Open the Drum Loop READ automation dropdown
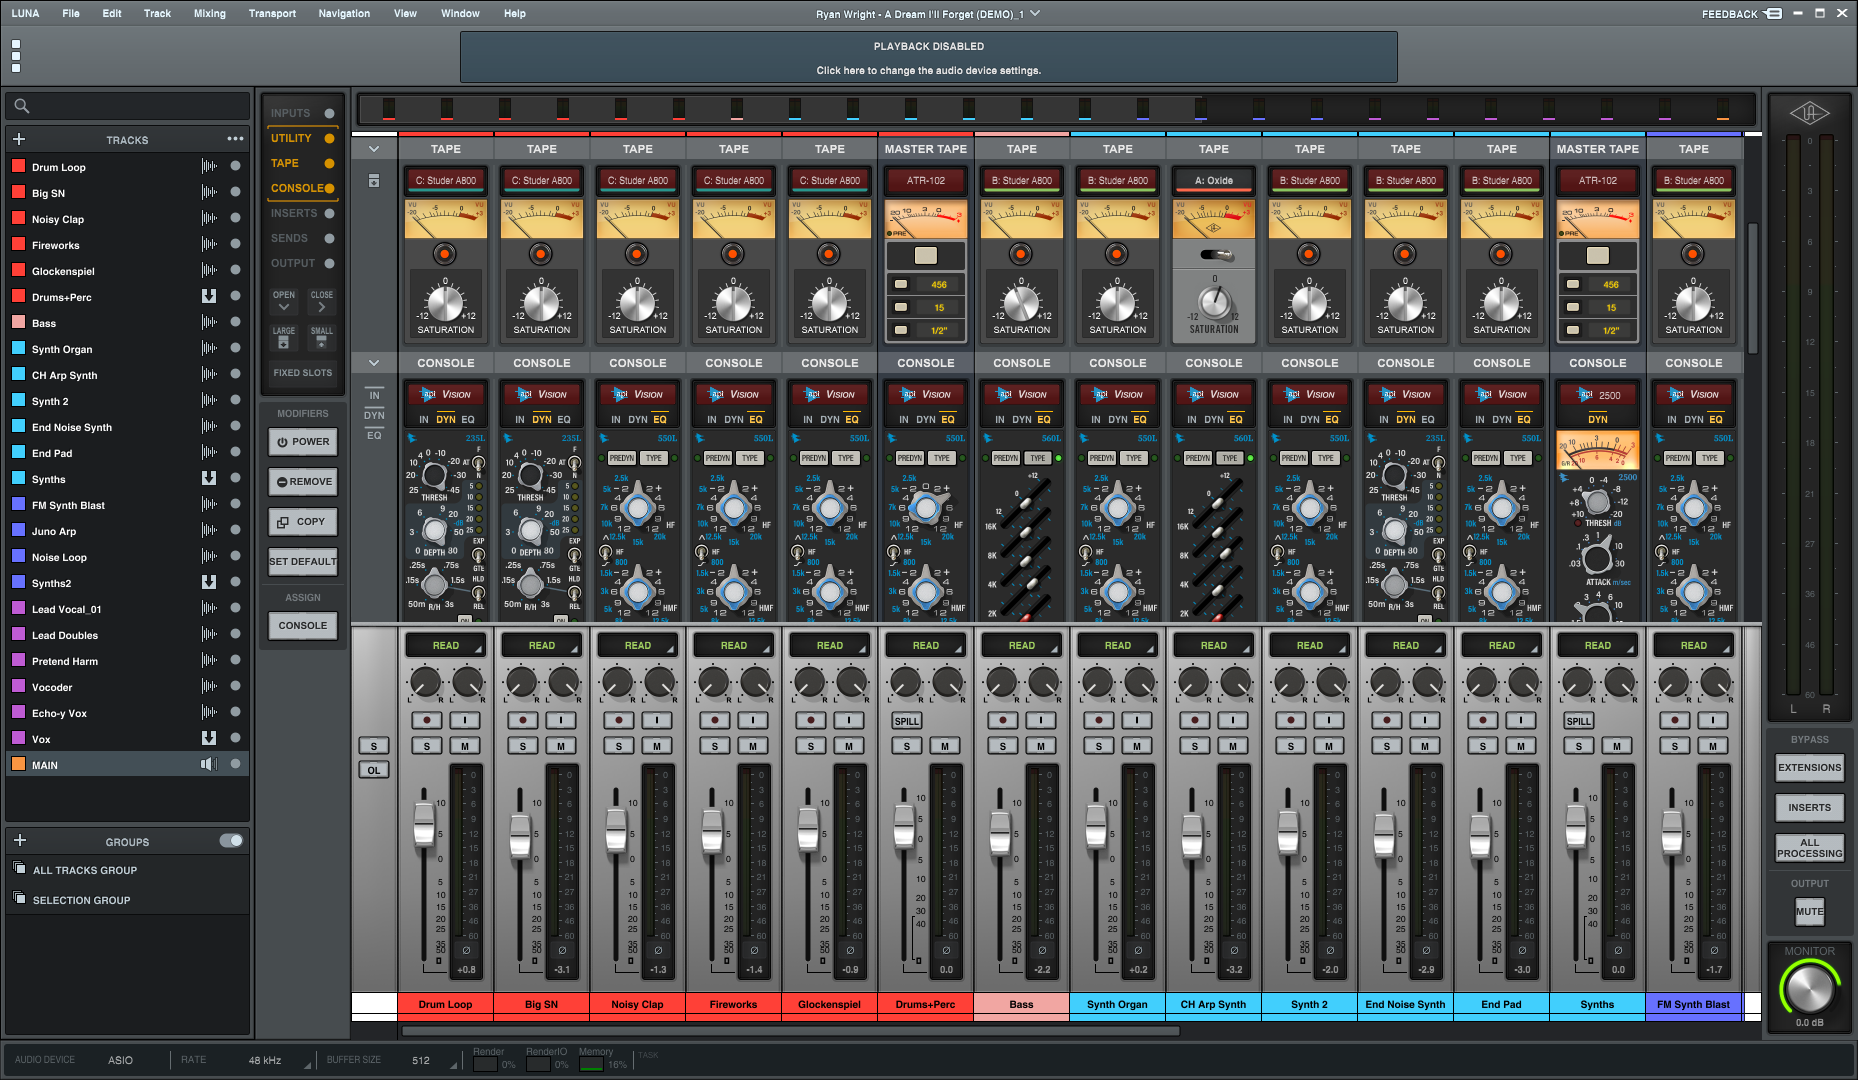This screenshot has height=1080, width=1858. pyautogui.click(x=446, y=646)
